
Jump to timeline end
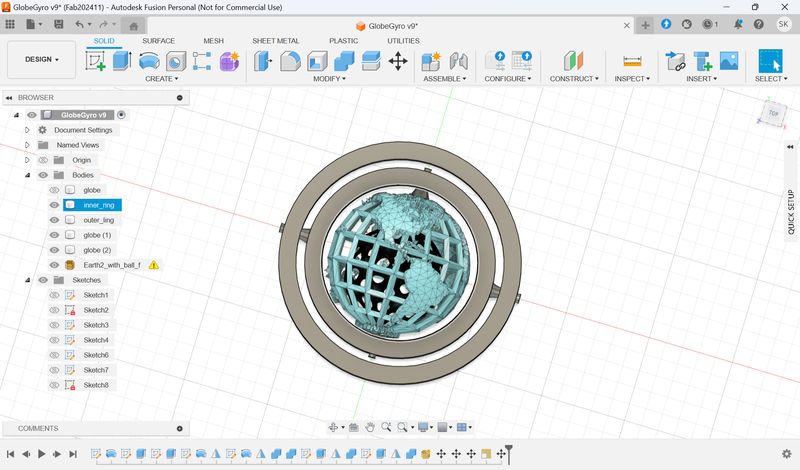(x=73, y=454)
